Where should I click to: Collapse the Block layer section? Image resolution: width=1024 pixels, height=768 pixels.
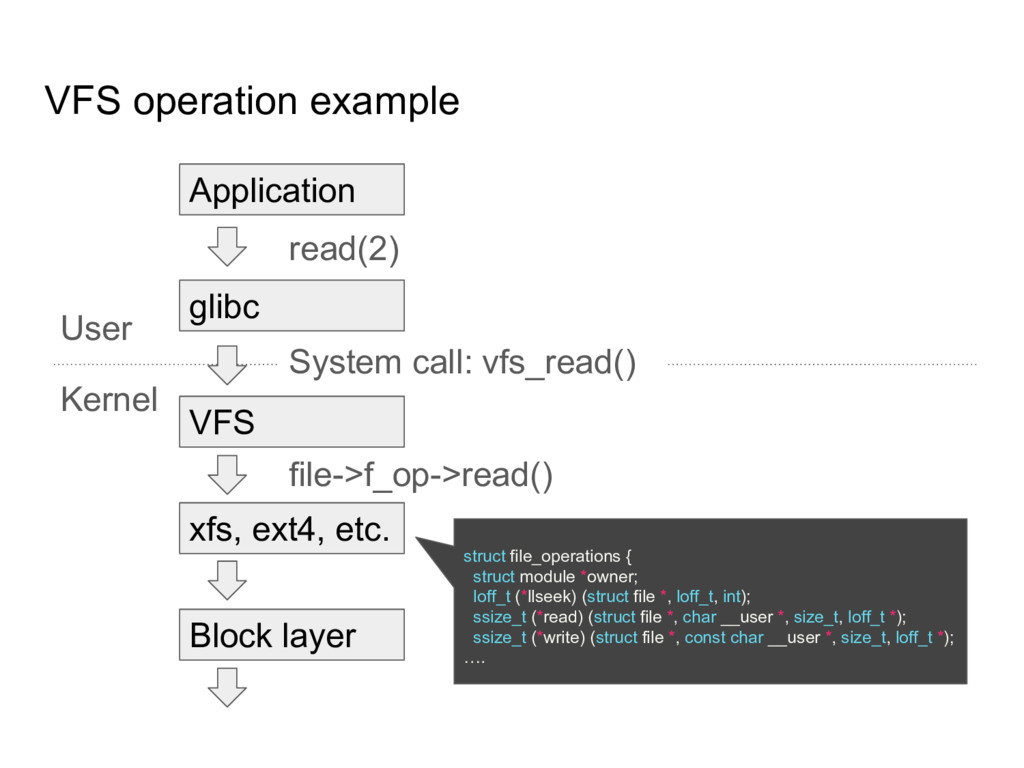(291, 634)
